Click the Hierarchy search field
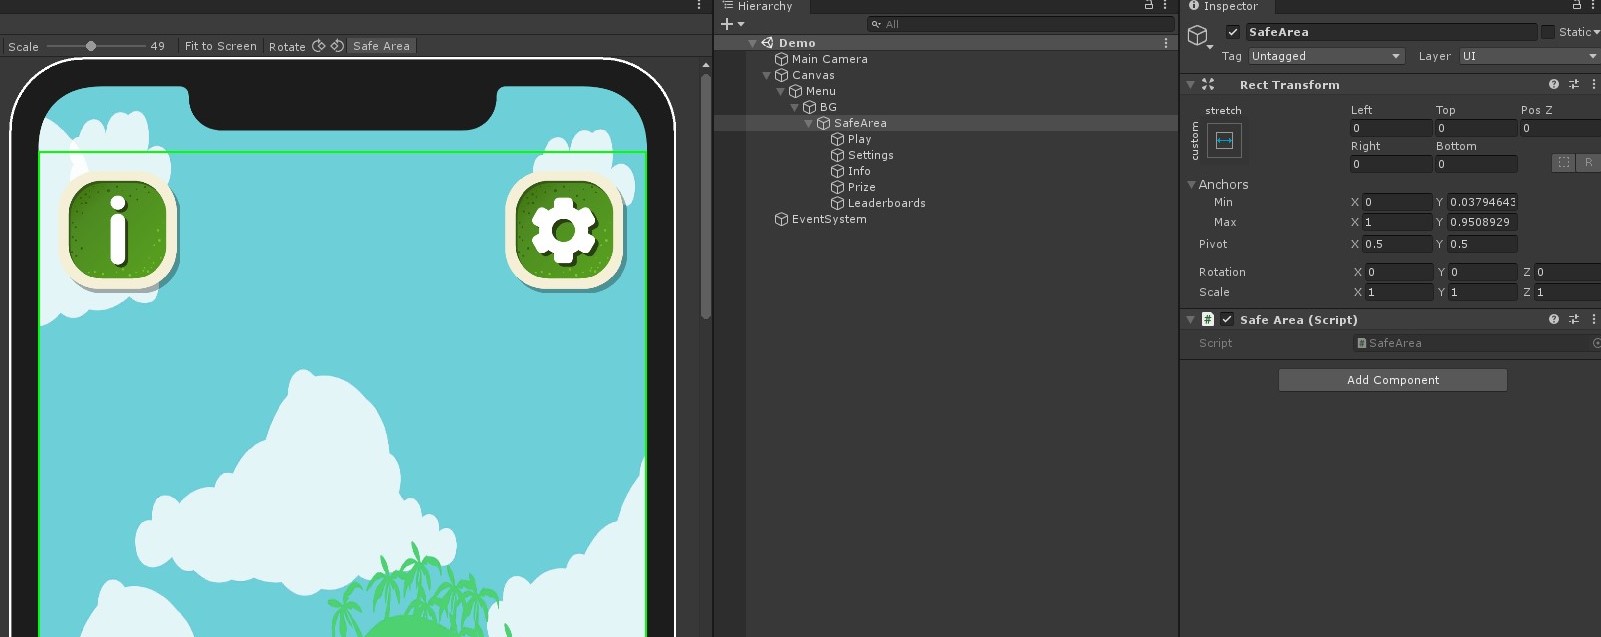 click(1020, 24)
